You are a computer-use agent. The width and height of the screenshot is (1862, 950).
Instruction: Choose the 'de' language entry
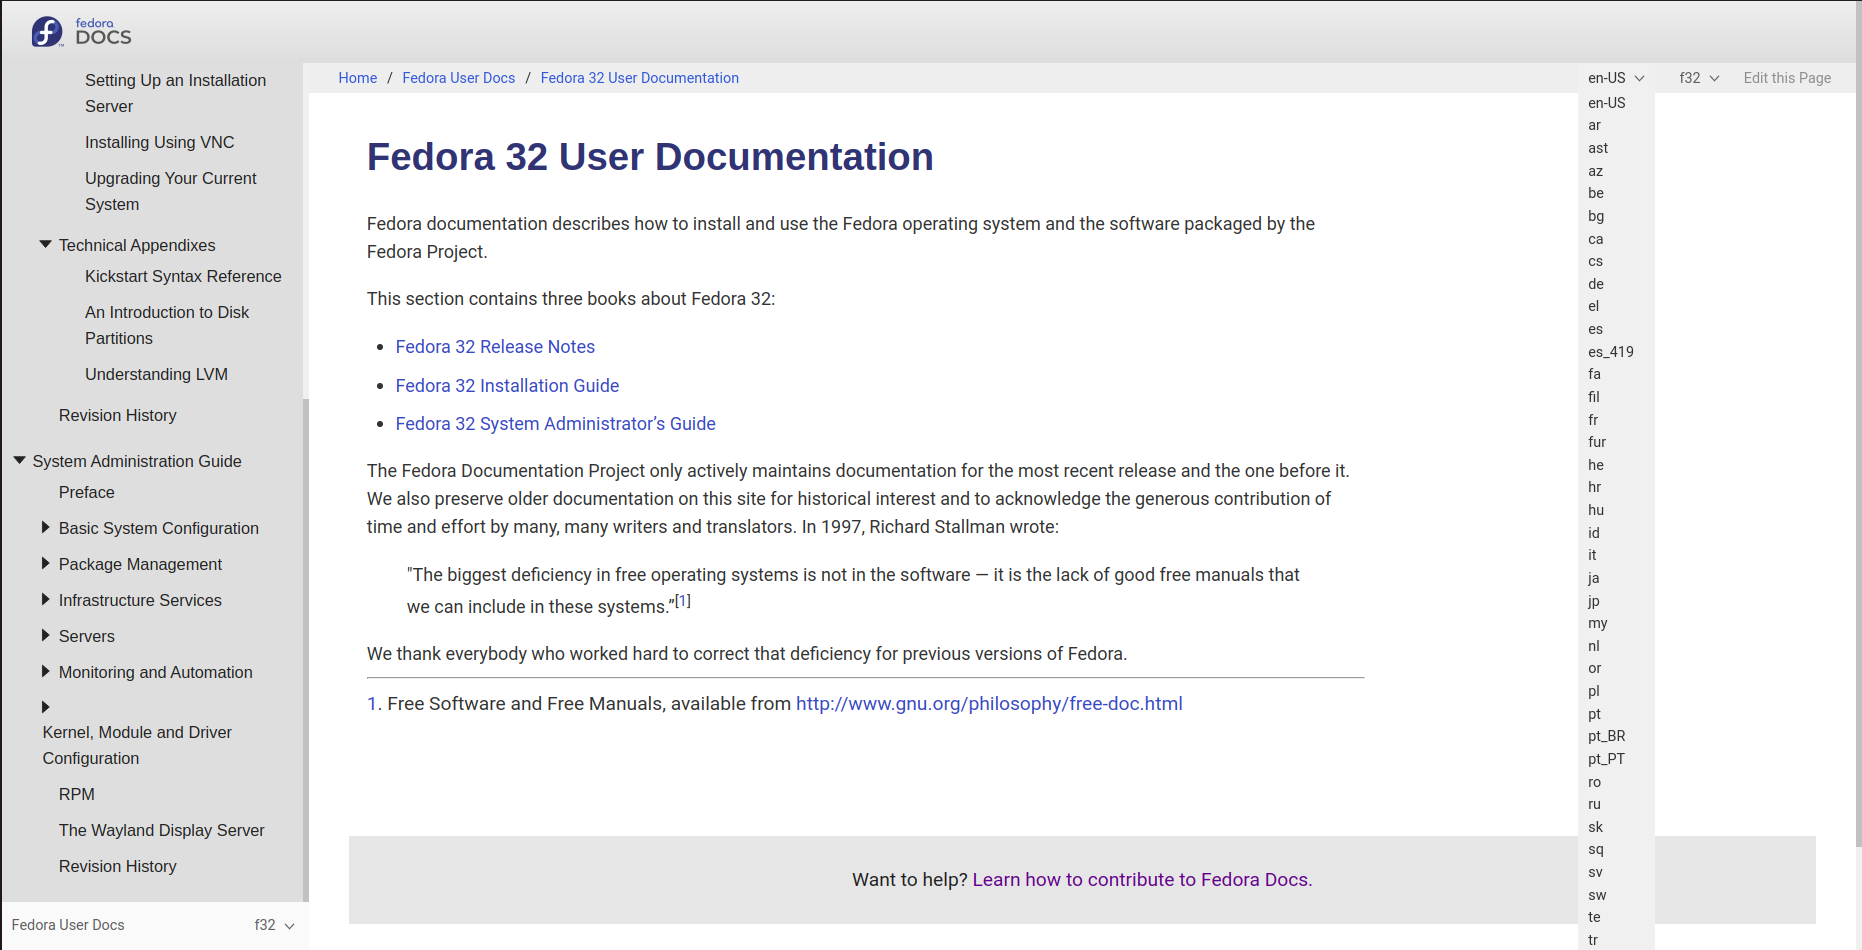[1596, 284]
